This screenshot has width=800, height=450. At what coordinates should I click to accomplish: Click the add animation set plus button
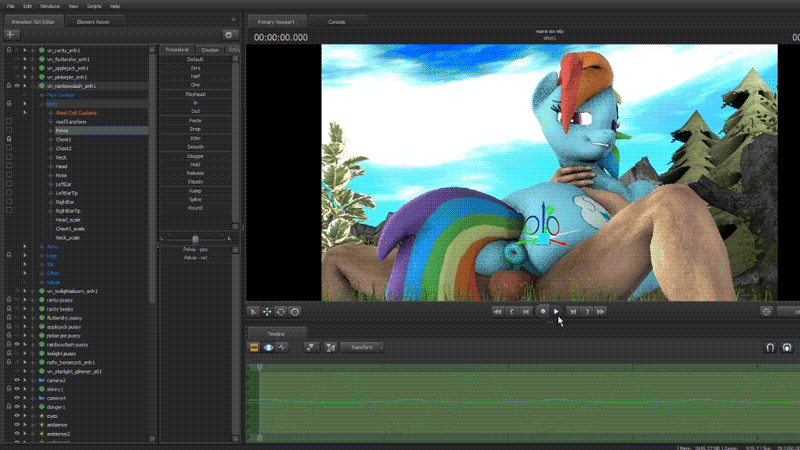(11, 35)
